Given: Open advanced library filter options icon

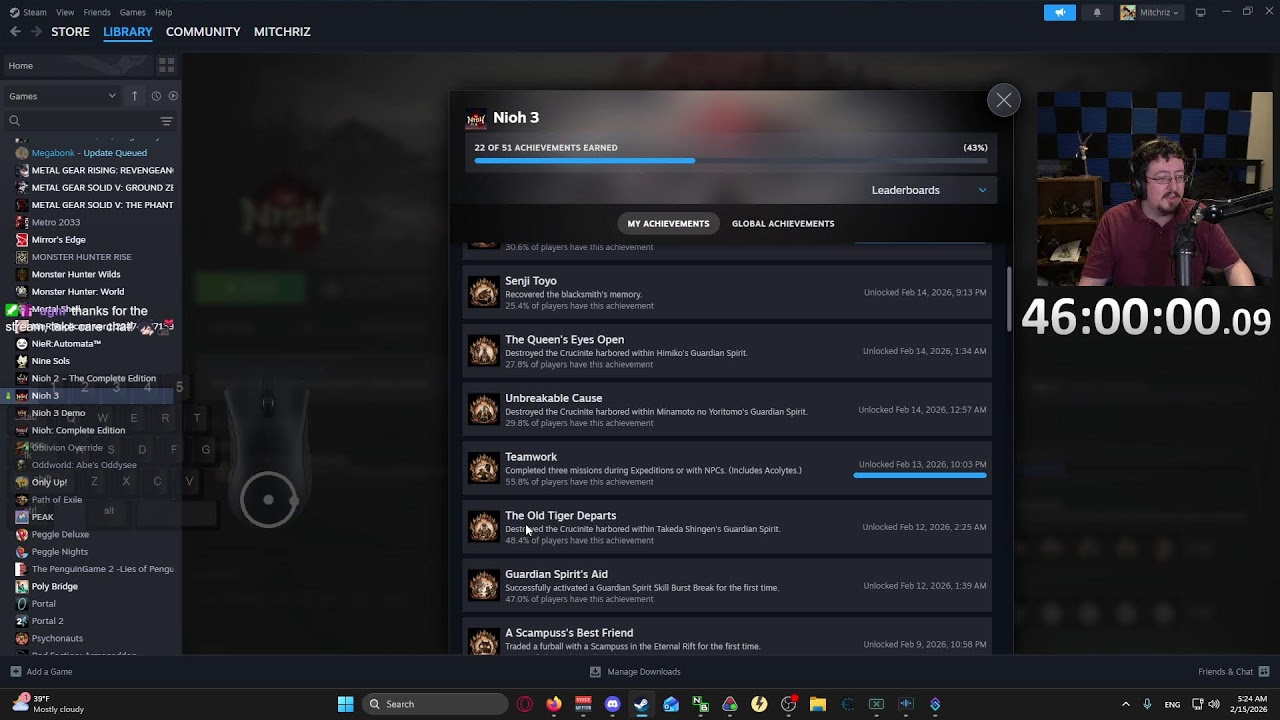Looking at the screenshot, I should pos(166,121).
